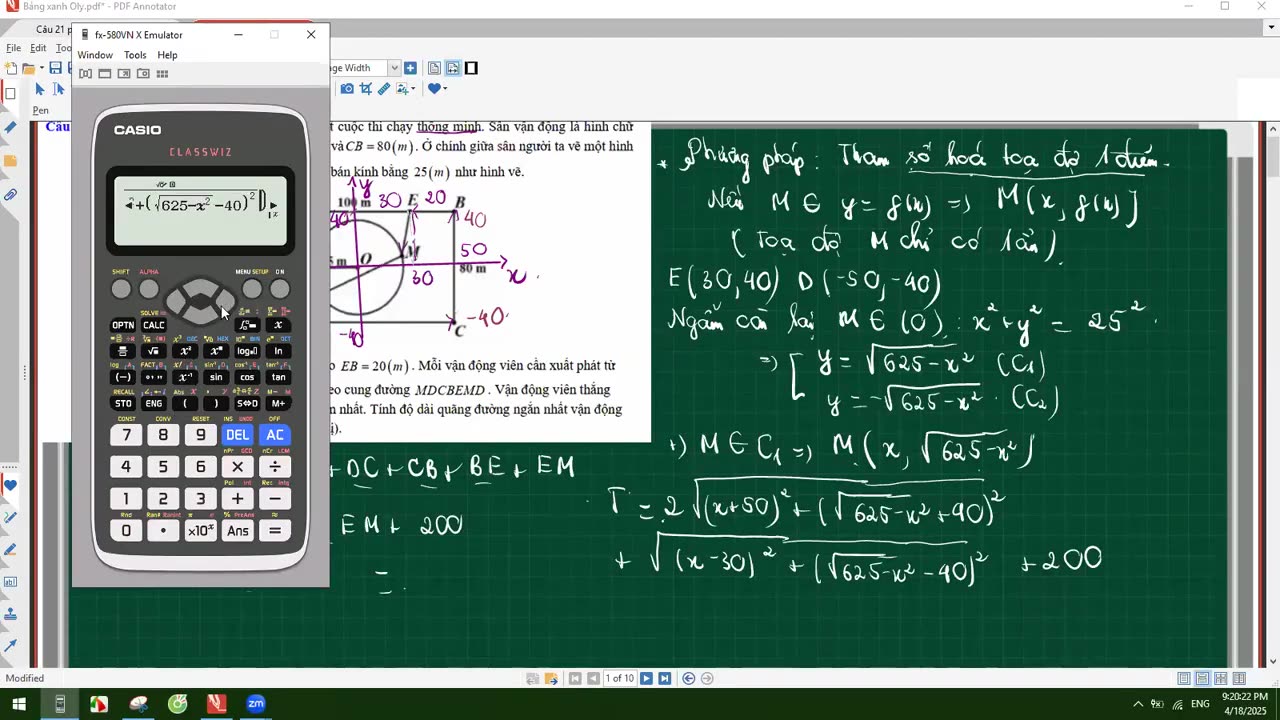Image resolution: width=1280 pixels, height=720 pixels.
Task: Click the ON key on the calculator
Action: (x=280, y=289)
